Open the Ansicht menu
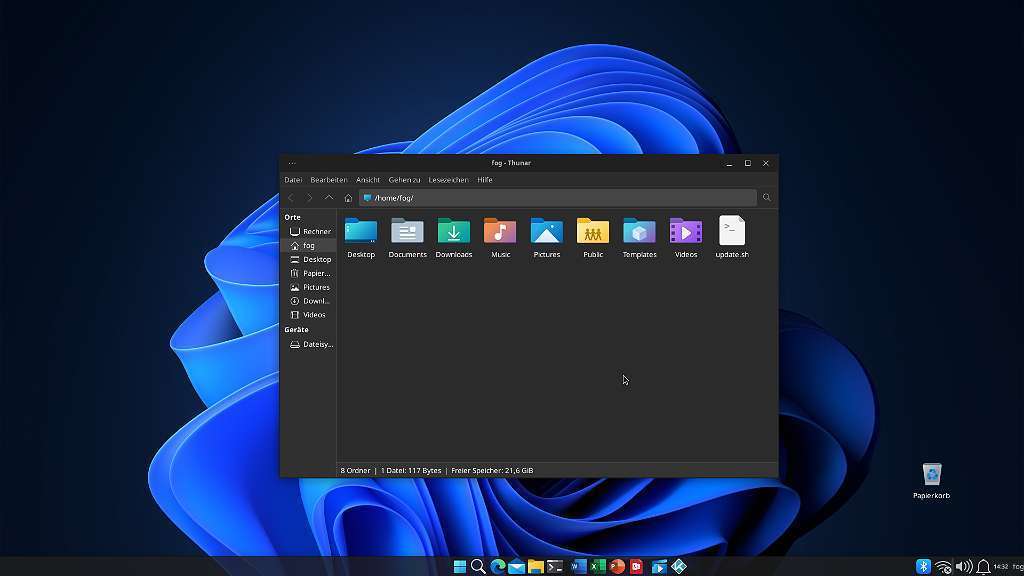The height and width of the screenshot is (576, 1024). pyautogui.click(x=368, y=180)
